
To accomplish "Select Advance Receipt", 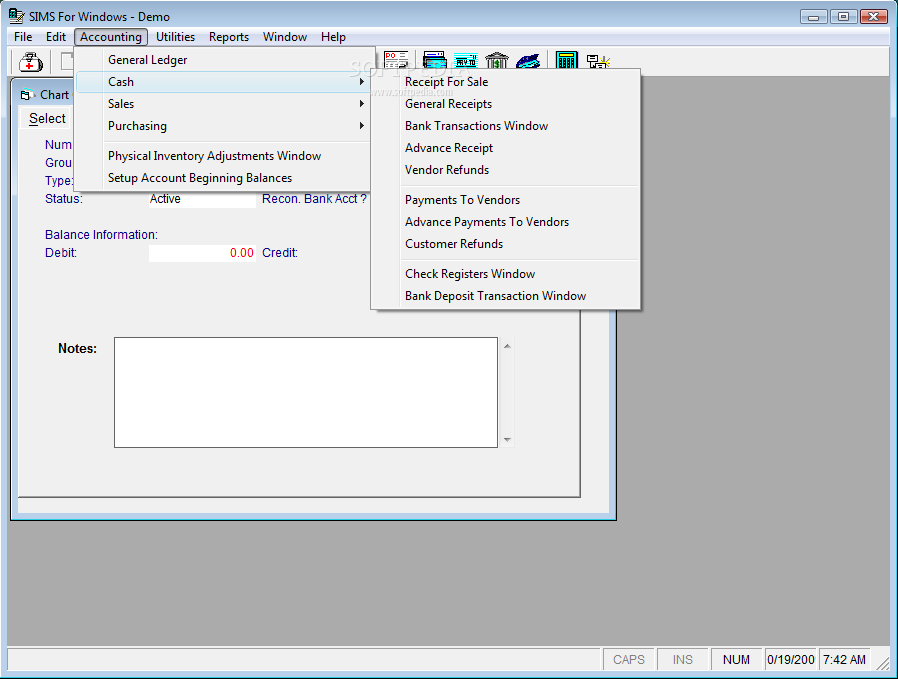I will 506,148.
